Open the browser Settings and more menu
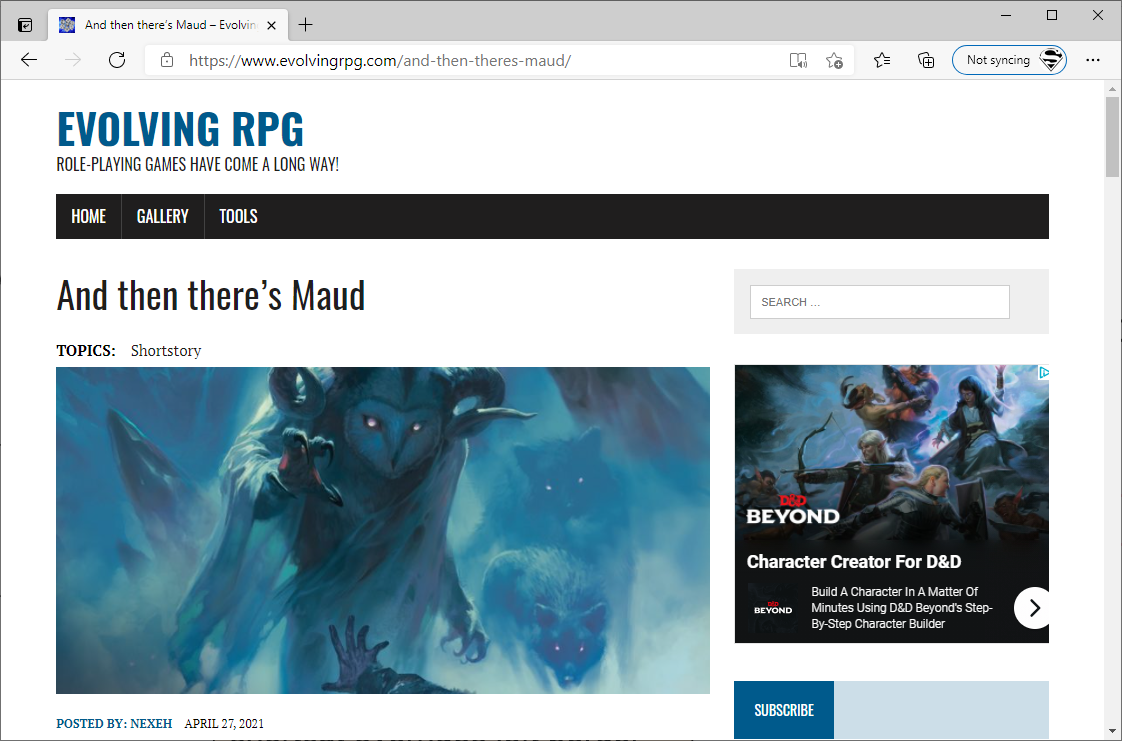Viewport: 1122px width, 741px height. (x=1093, y=60)
